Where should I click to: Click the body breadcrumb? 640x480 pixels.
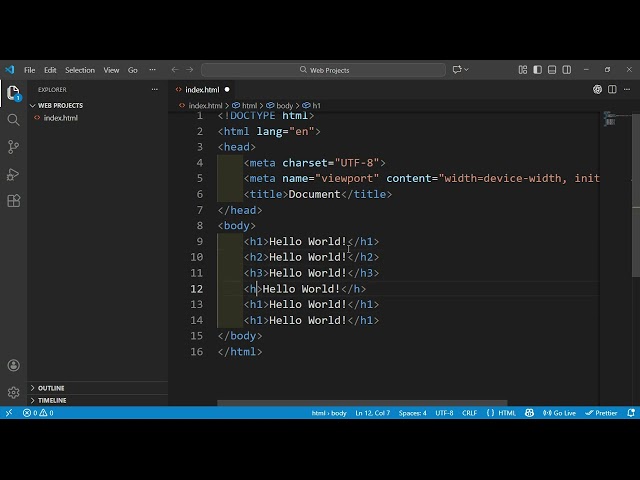point(280,105)
